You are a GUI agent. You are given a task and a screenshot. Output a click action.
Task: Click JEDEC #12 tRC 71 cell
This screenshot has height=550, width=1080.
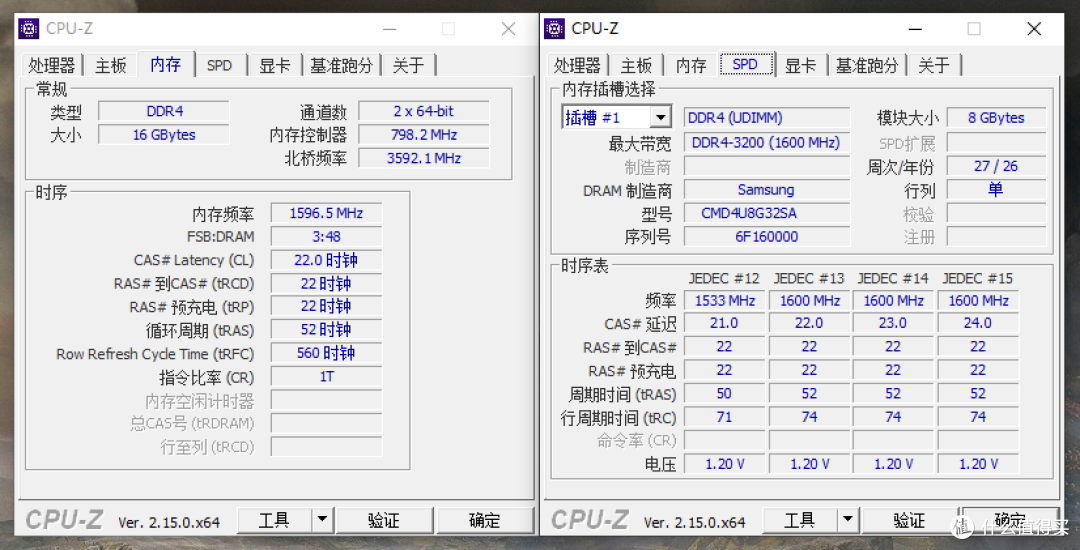click(725, 417)
